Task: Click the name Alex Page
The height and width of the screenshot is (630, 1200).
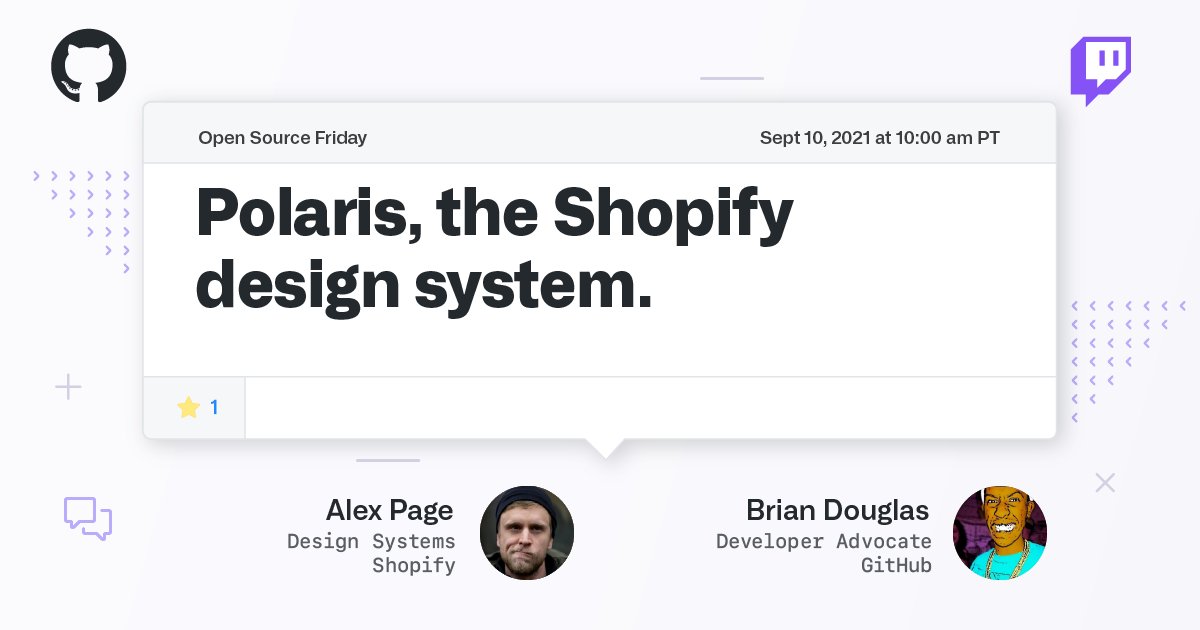Action: click(389, 510)
